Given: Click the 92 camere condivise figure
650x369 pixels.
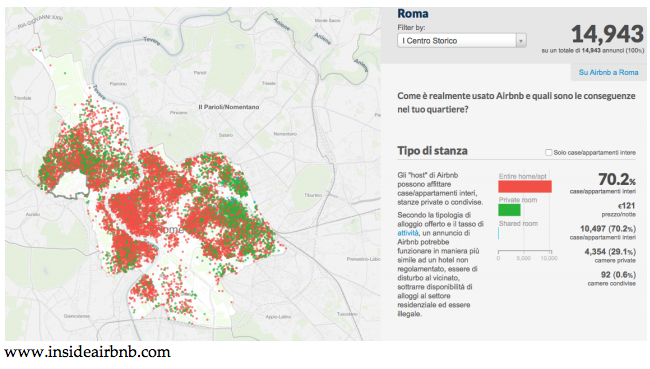Looking at the screenshot, I should click(x=618, y=274).
